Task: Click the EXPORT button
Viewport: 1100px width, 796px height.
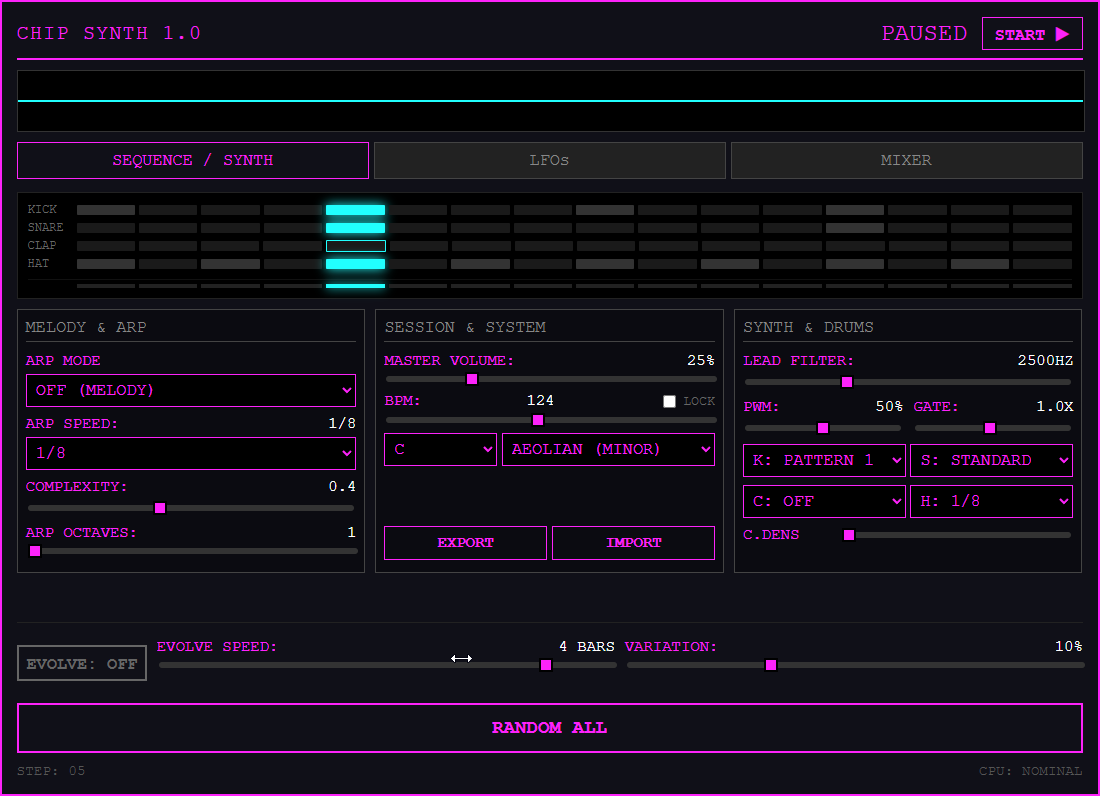Action: pyautogui.click(x=465, y=543)
